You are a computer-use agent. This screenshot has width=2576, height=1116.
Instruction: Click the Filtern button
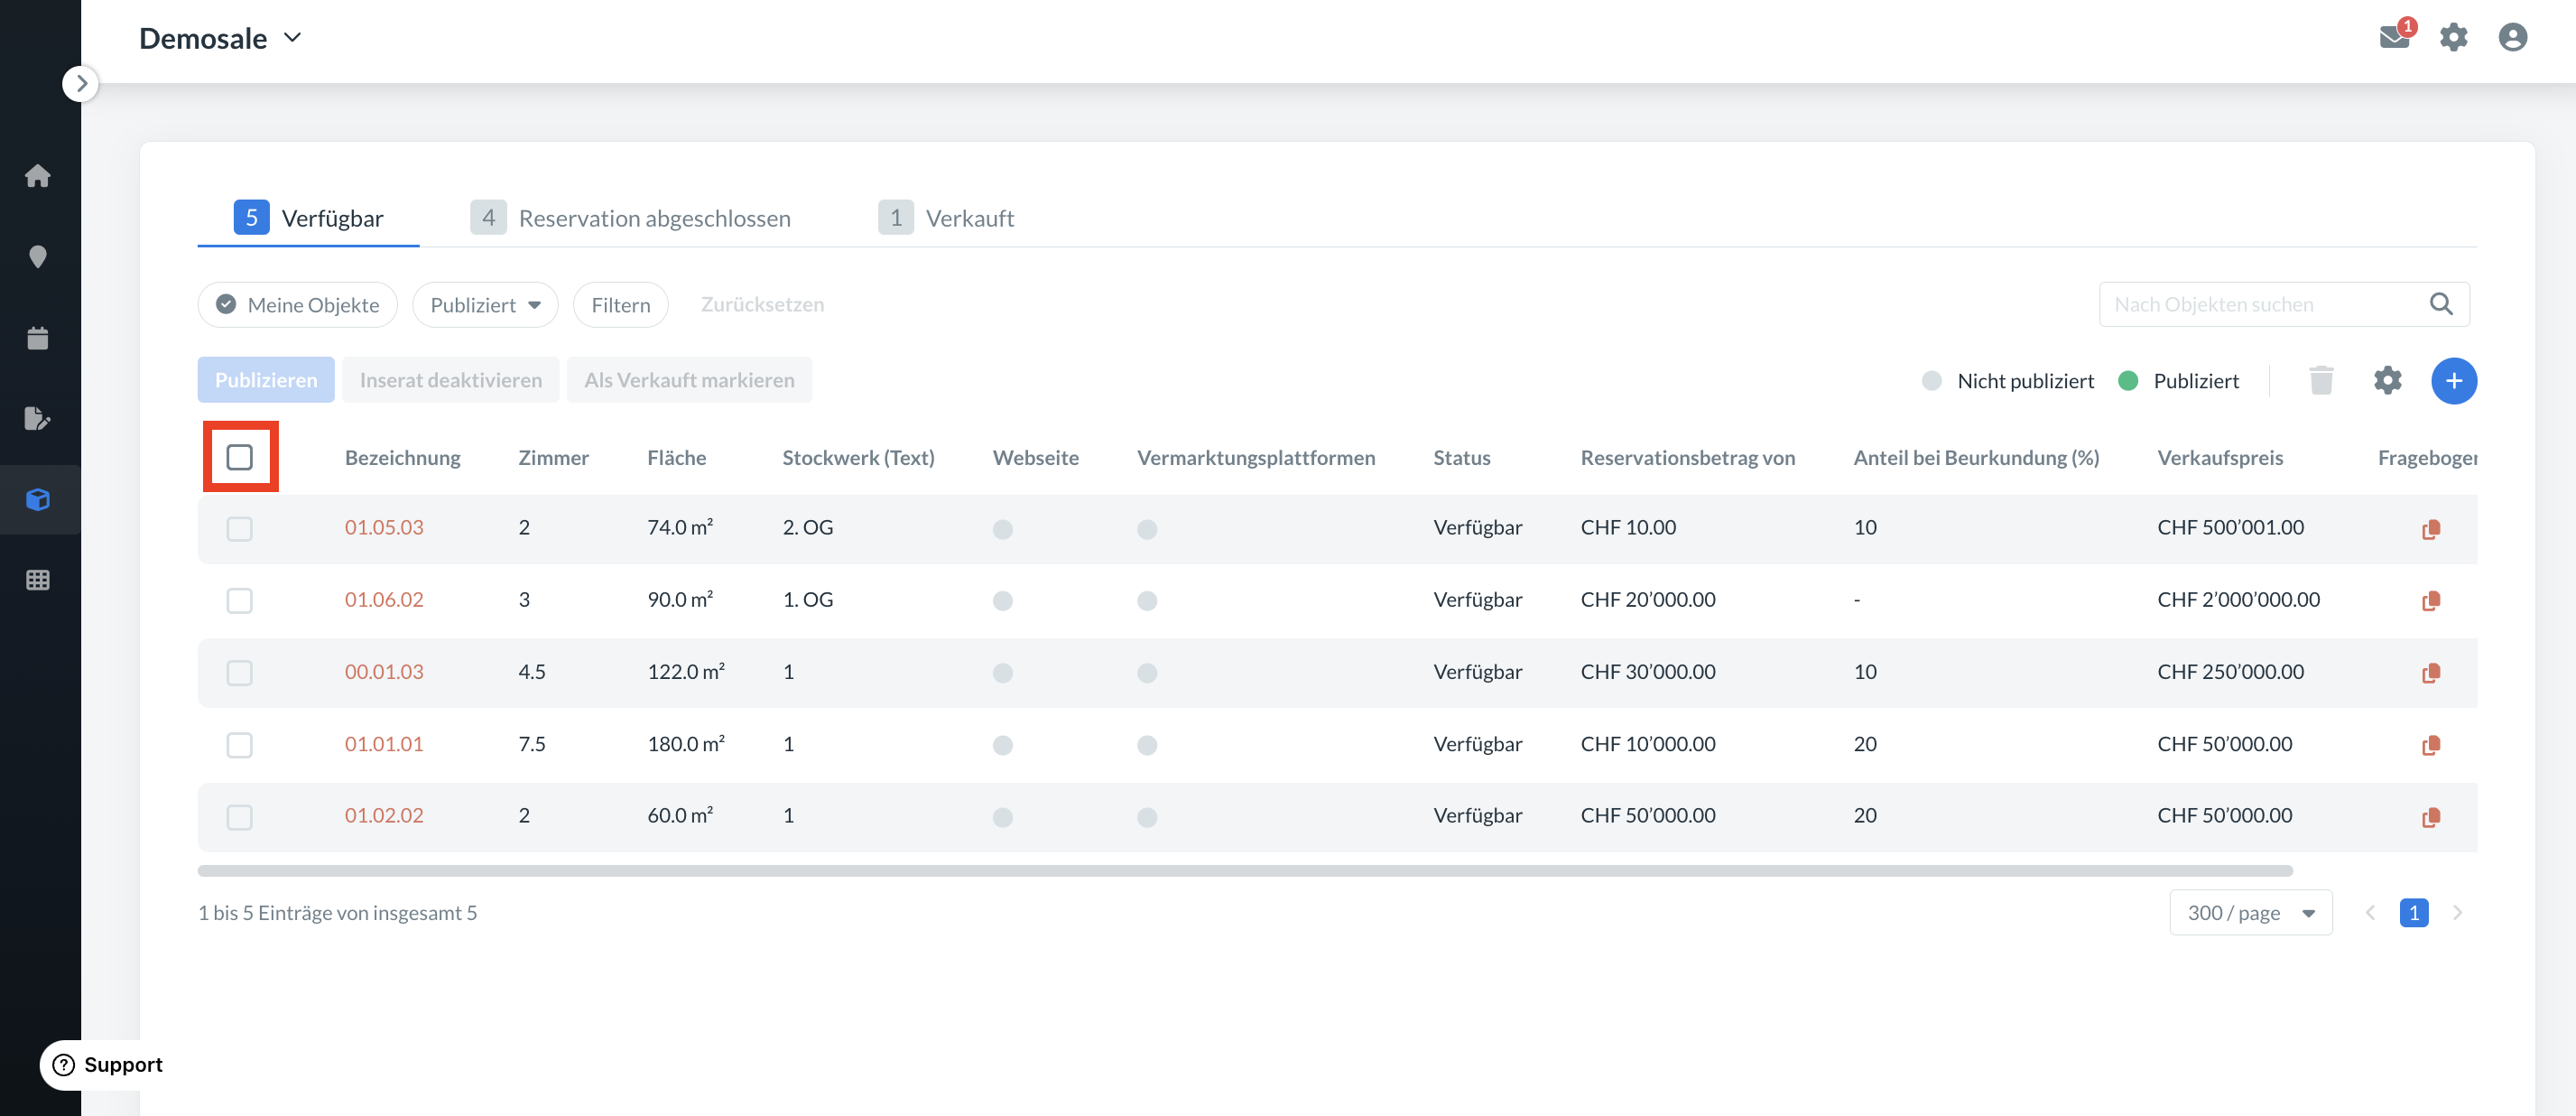click(x=620, y=305)
